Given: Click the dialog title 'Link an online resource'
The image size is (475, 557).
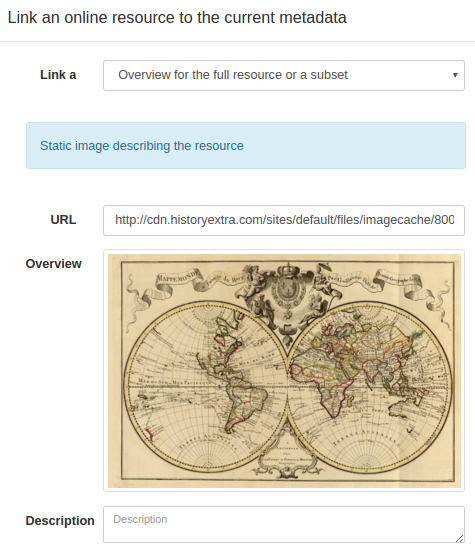Looking at the screenshot, I should point(177,18).
